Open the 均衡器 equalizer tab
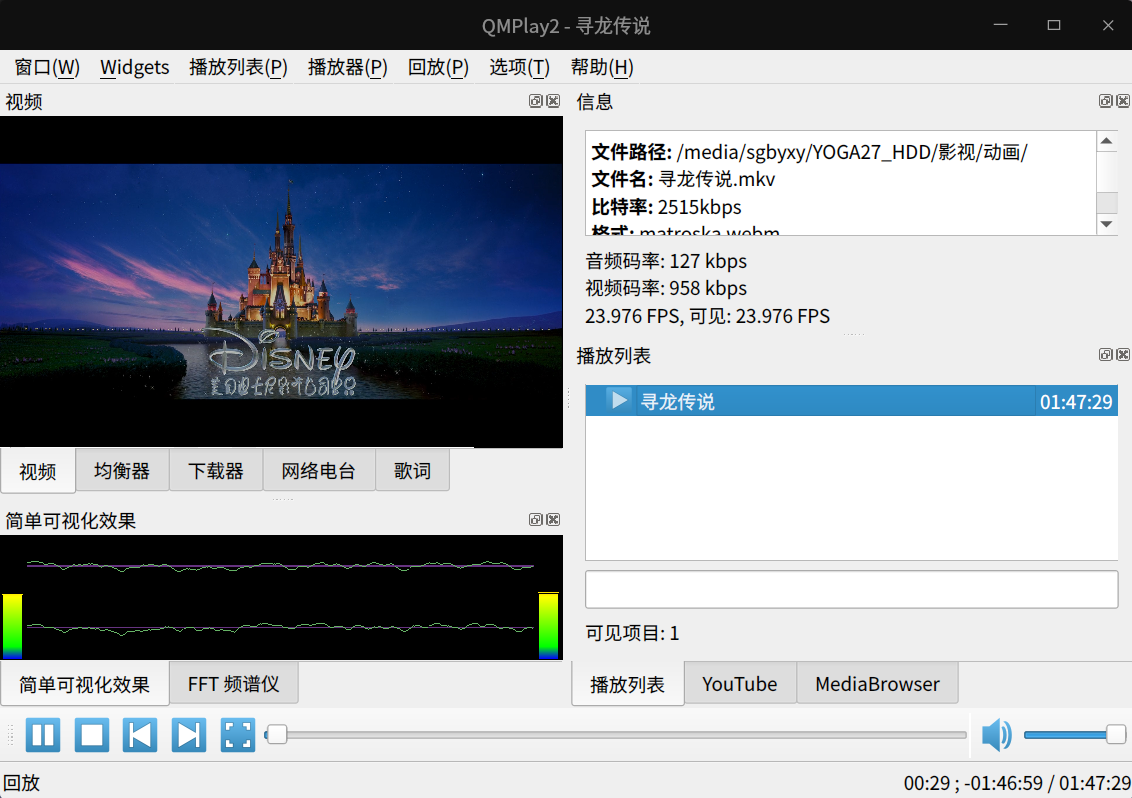The image size is (1132, 798). 122,471
